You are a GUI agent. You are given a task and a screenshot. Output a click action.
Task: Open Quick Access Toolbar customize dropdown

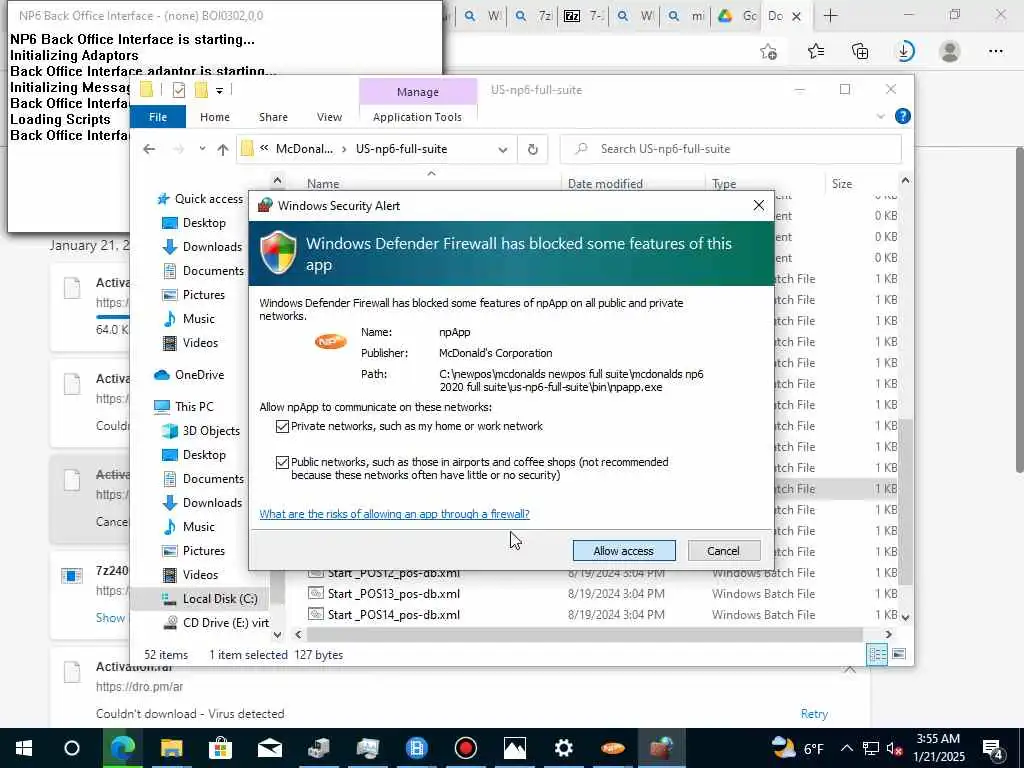pos(219,90)
